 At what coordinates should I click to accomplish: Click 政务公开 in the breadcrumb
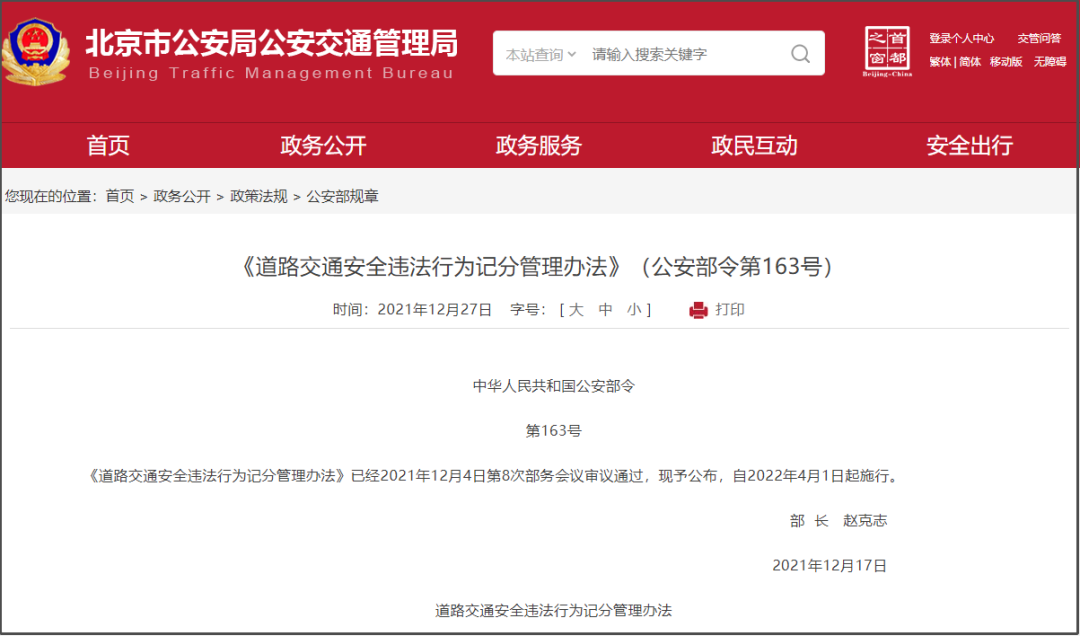click(182, 196)
